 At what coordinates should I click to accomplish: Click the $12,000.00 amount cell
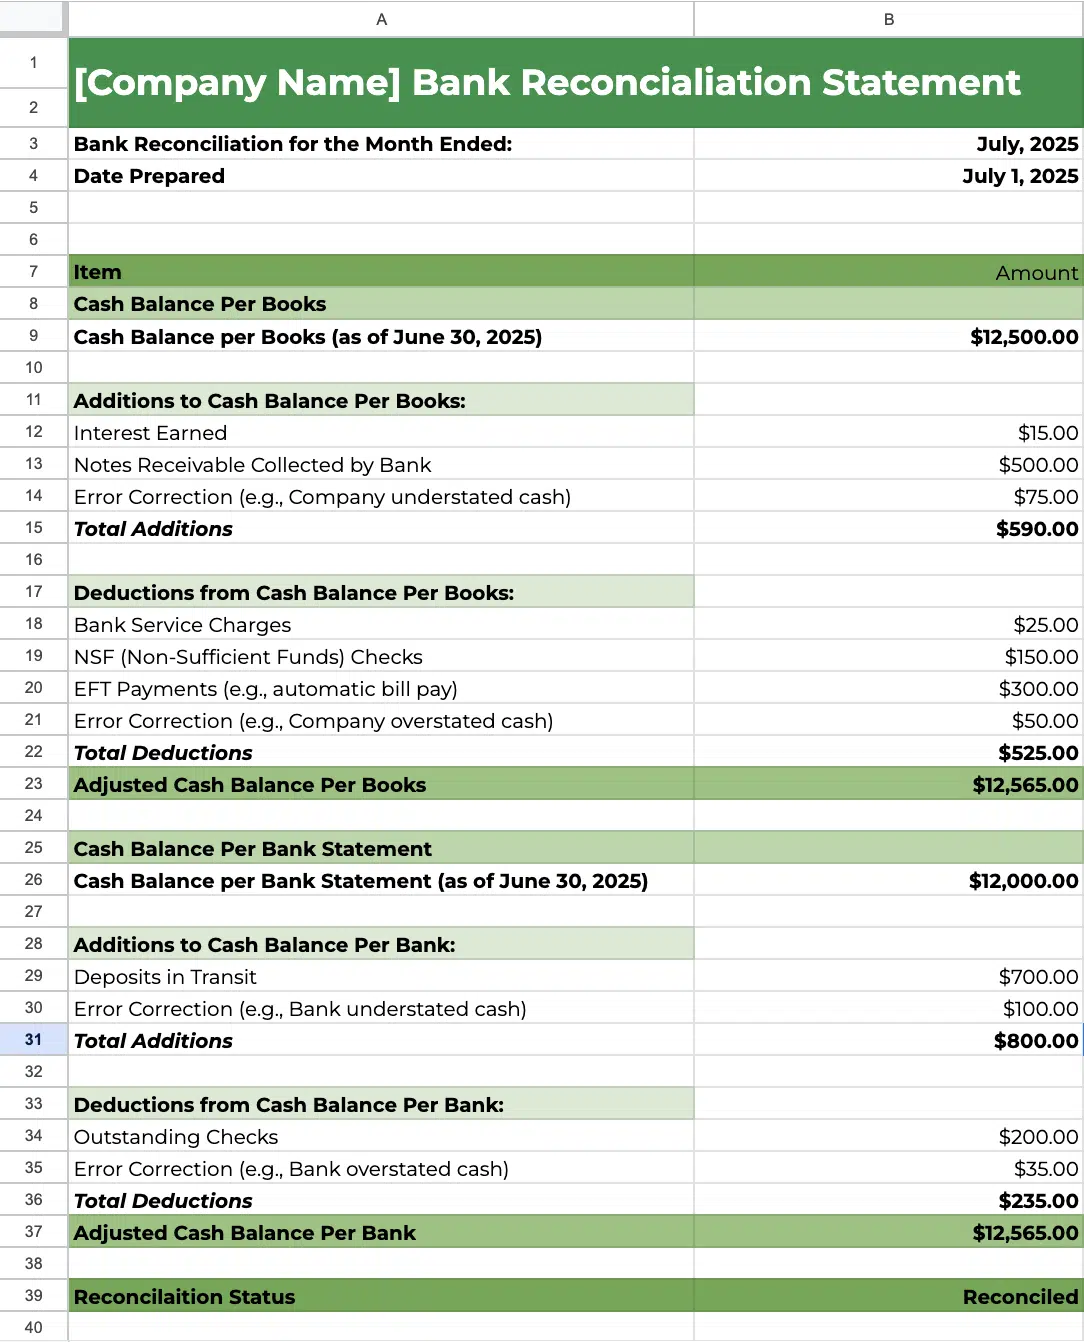click(x=888, y=880)
